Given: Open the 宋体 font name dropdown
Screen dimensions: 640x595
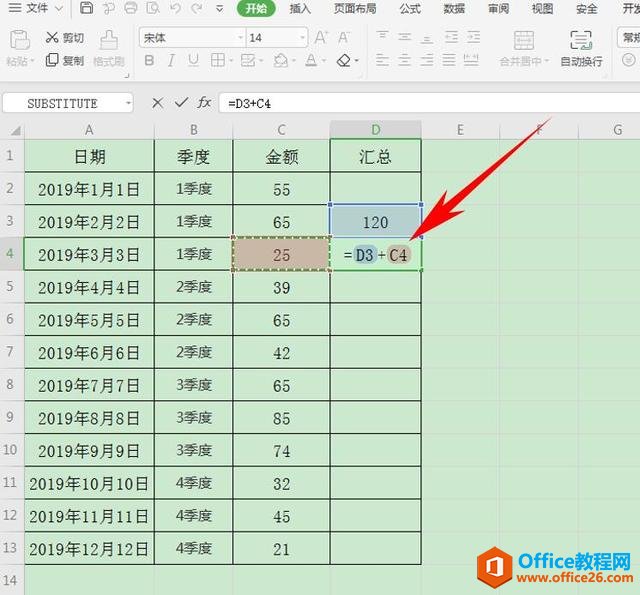Looking at the screenshot, I should click(240, 38).
